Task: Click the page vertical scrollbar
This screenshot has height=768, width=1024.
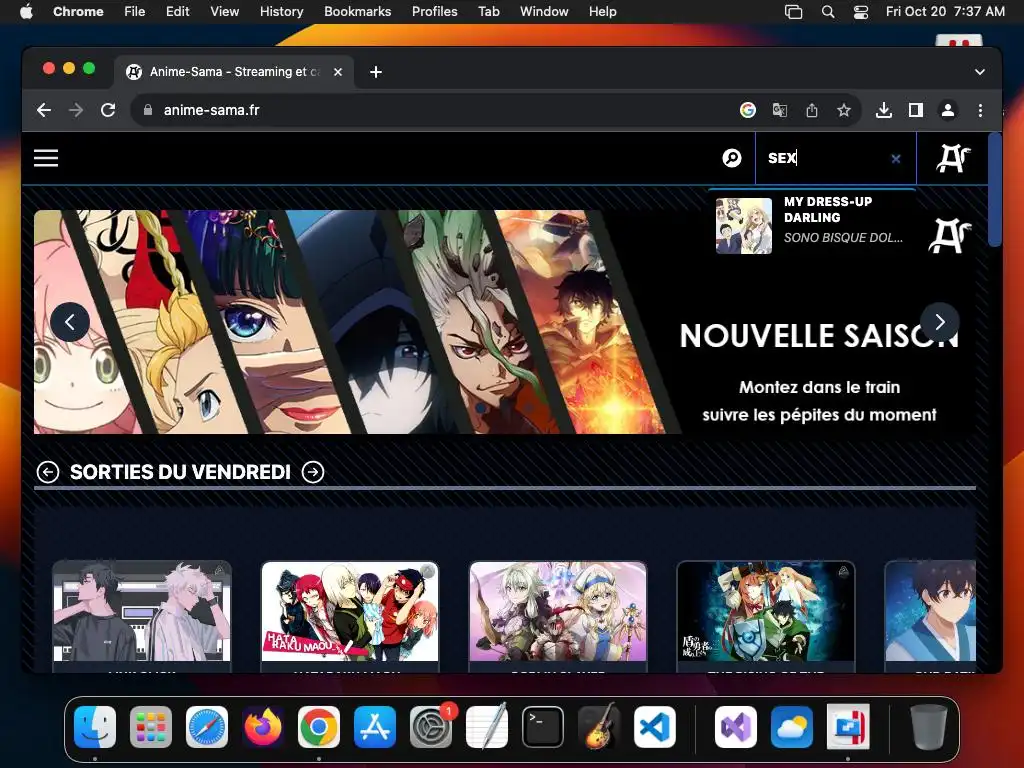Action: [995, 189]
